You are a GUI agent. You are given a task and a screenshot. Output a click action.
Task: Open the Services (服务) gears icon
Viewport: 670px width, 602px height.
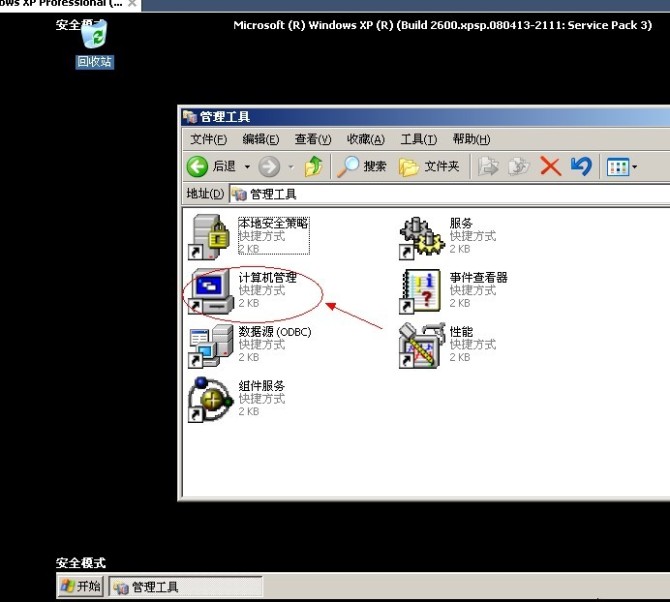click(421, 238)
